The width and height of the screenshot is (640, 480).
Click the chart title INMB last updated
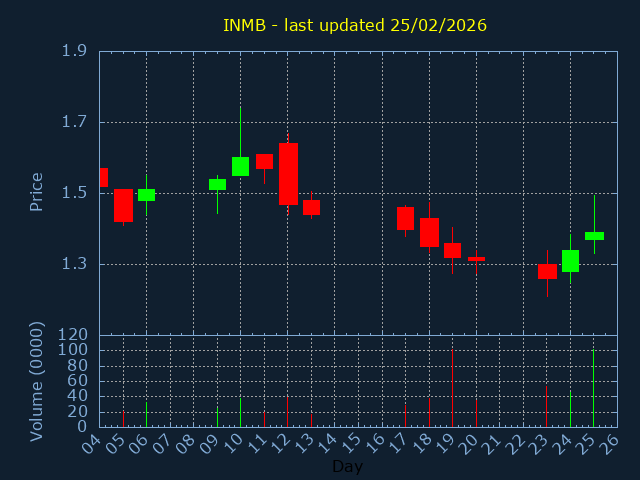pyautogui.click(x=354, y=25)
